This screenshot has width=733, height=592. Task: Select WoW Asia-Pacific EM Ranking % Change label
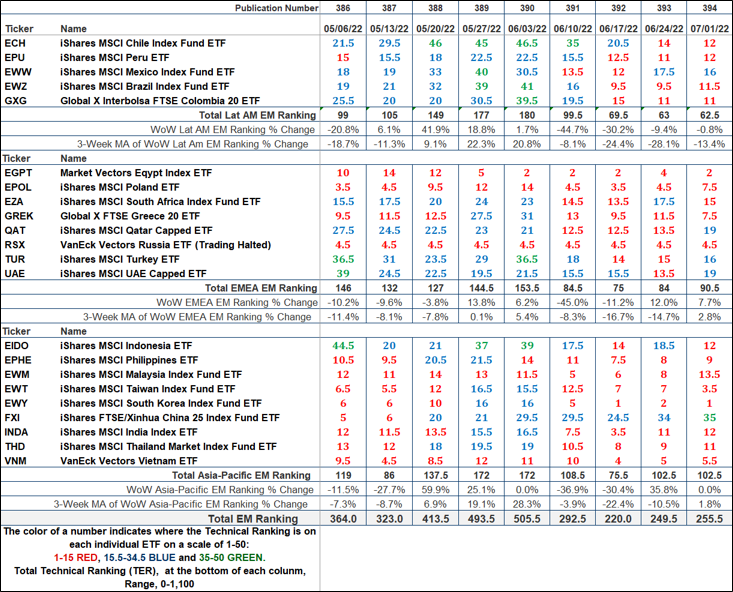click(x=220, y=491)
